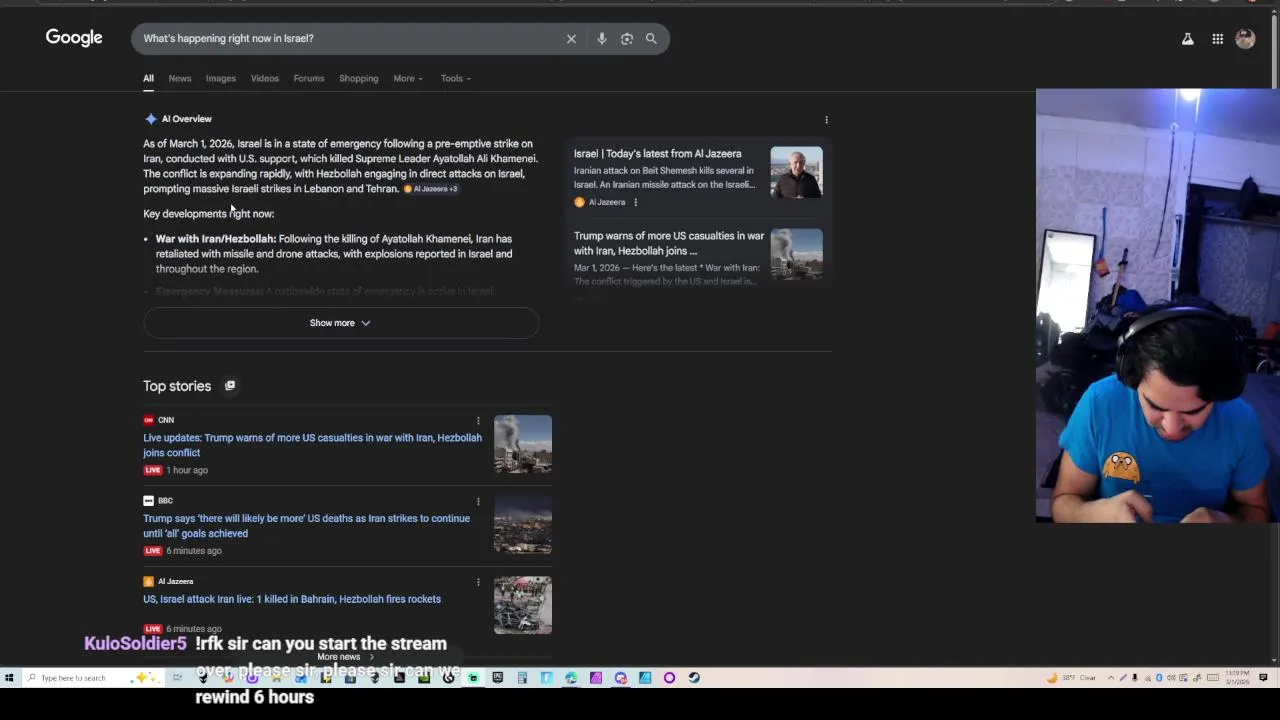Open the purple ring app in taskbar
Image resolution: width=1280 pixels, height=720 pixels.
coord(669,678)
